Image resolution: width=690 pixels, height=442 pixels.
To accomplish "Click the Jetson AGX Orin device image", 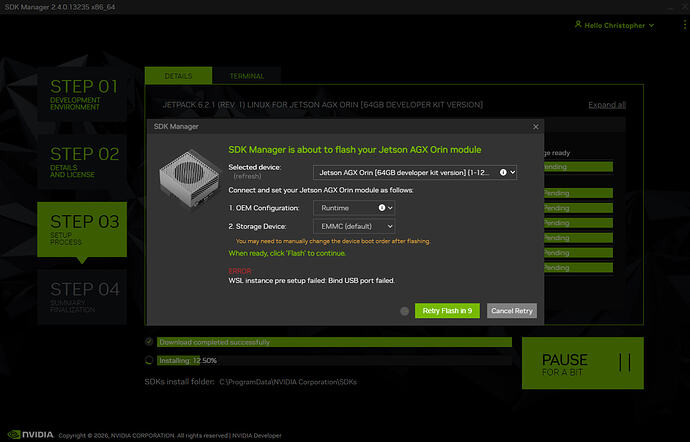I will tap(190, 180).
